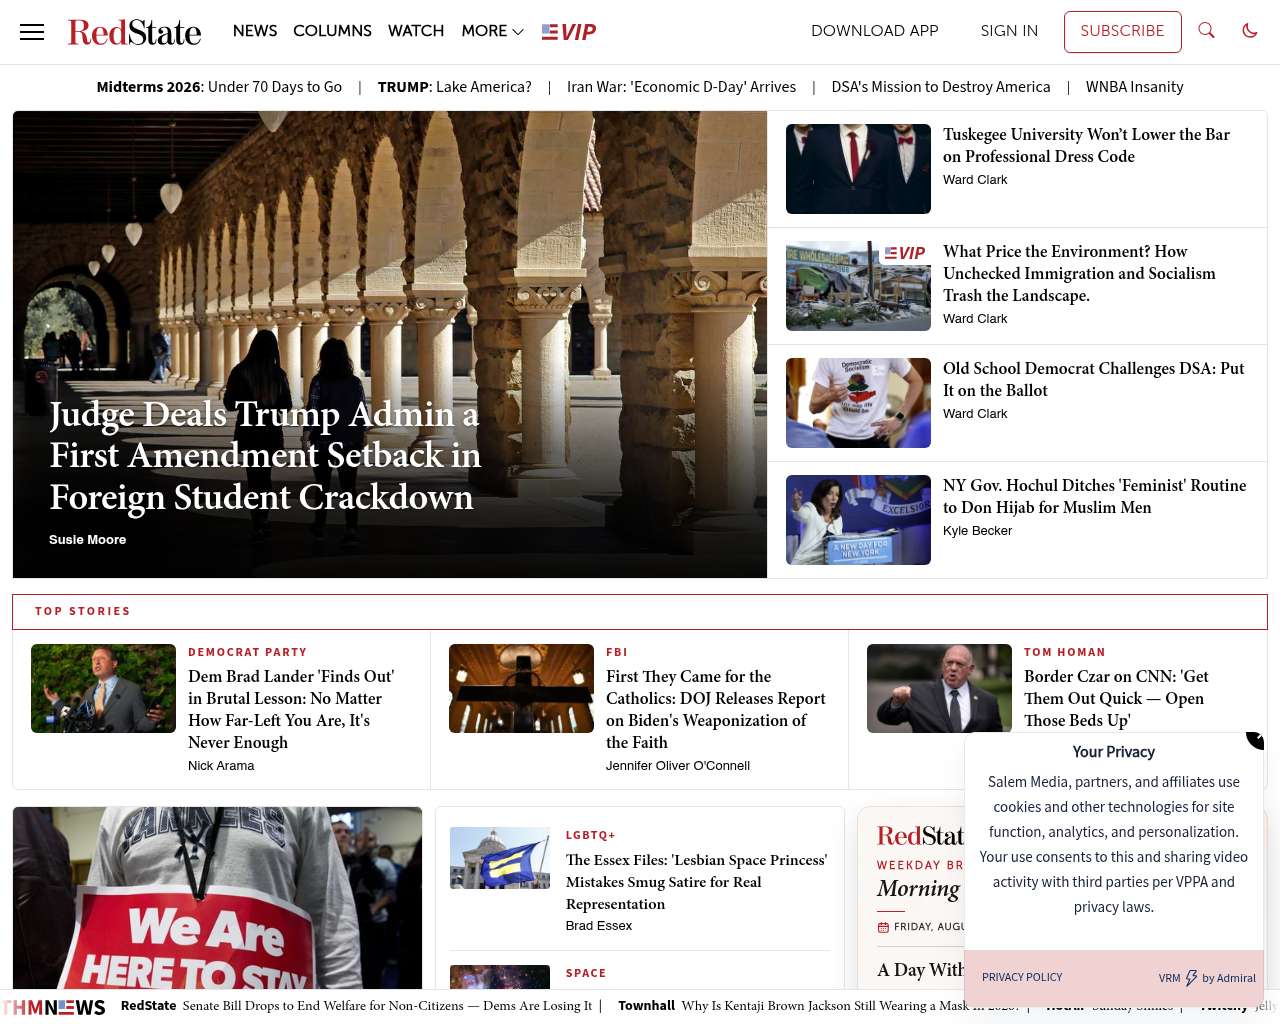This screenshot has width=1280, height=1024.
Task: Open Tuskegee University dress code thumbnail
Action: [858, 169]
